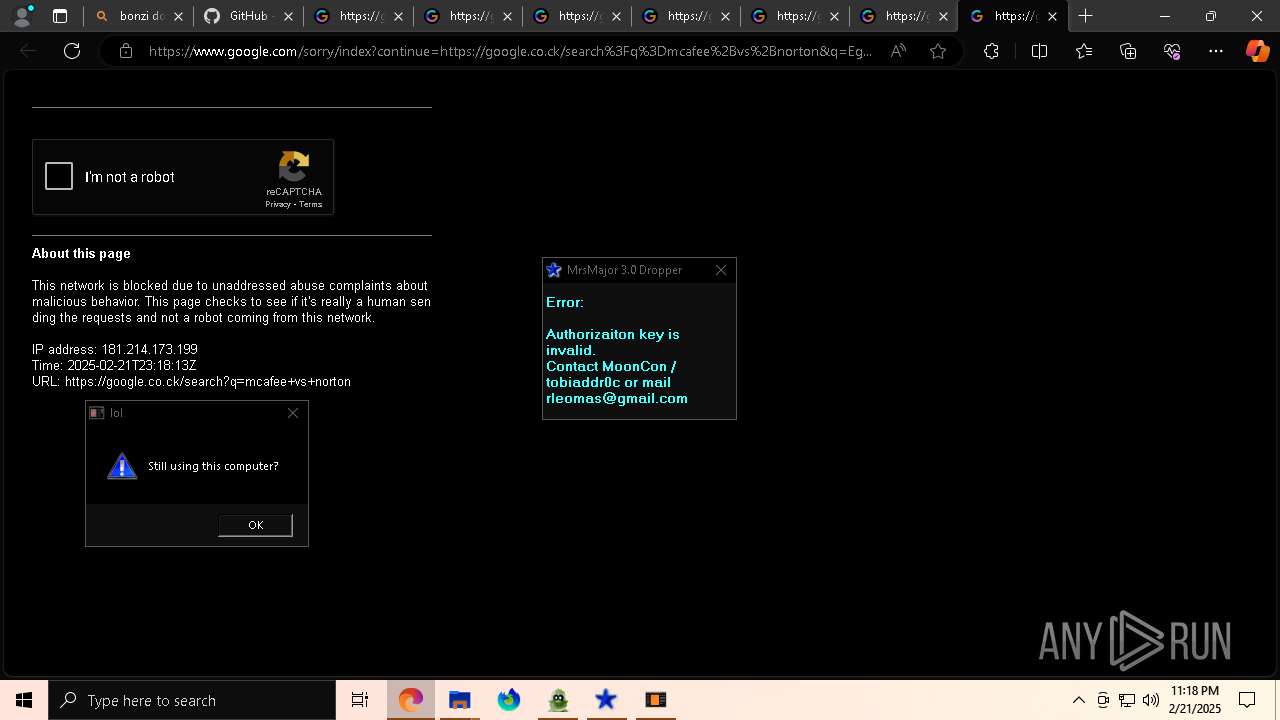Open Microsoft Edge from the taskbar
This screenshot has width=1280, height=720.
pyautogui.click(x=410, y=700)
